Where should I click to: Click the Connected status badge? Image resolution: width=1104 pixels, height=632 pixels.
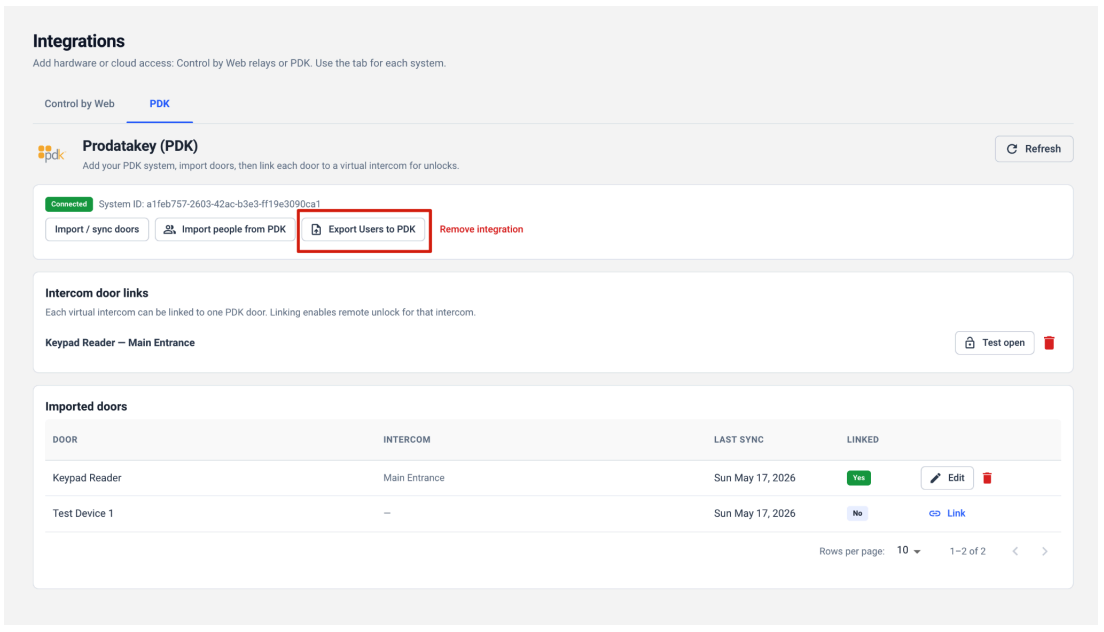tap(69, 204)
